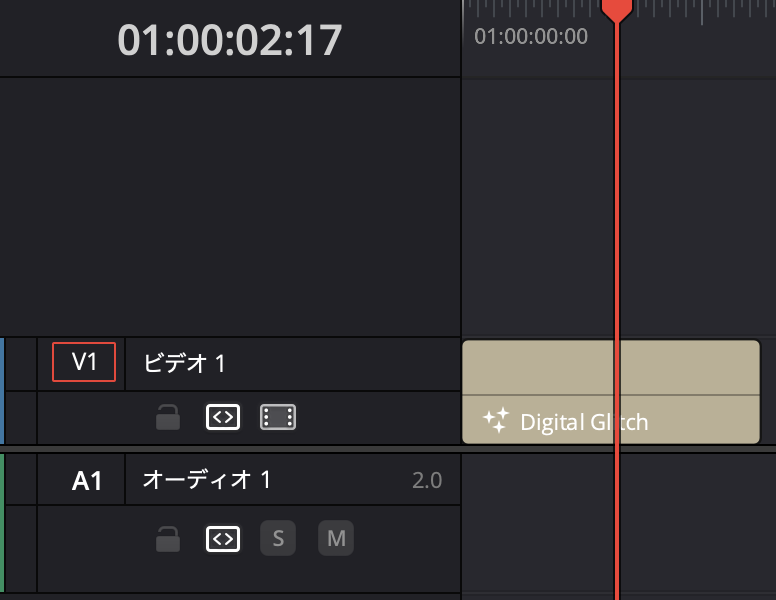Click the green A1 track color strip
776x600 pixels.
(2, 522)
